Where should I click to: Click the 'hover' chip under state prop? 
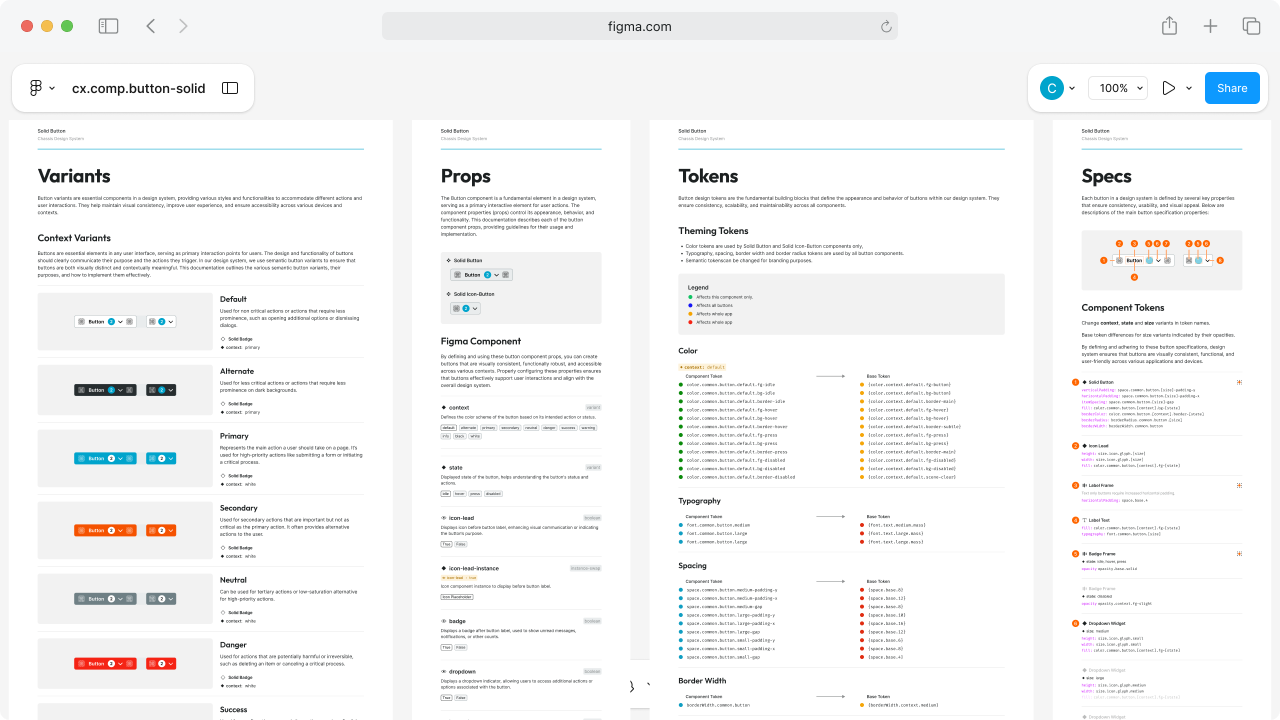point(460,493)
